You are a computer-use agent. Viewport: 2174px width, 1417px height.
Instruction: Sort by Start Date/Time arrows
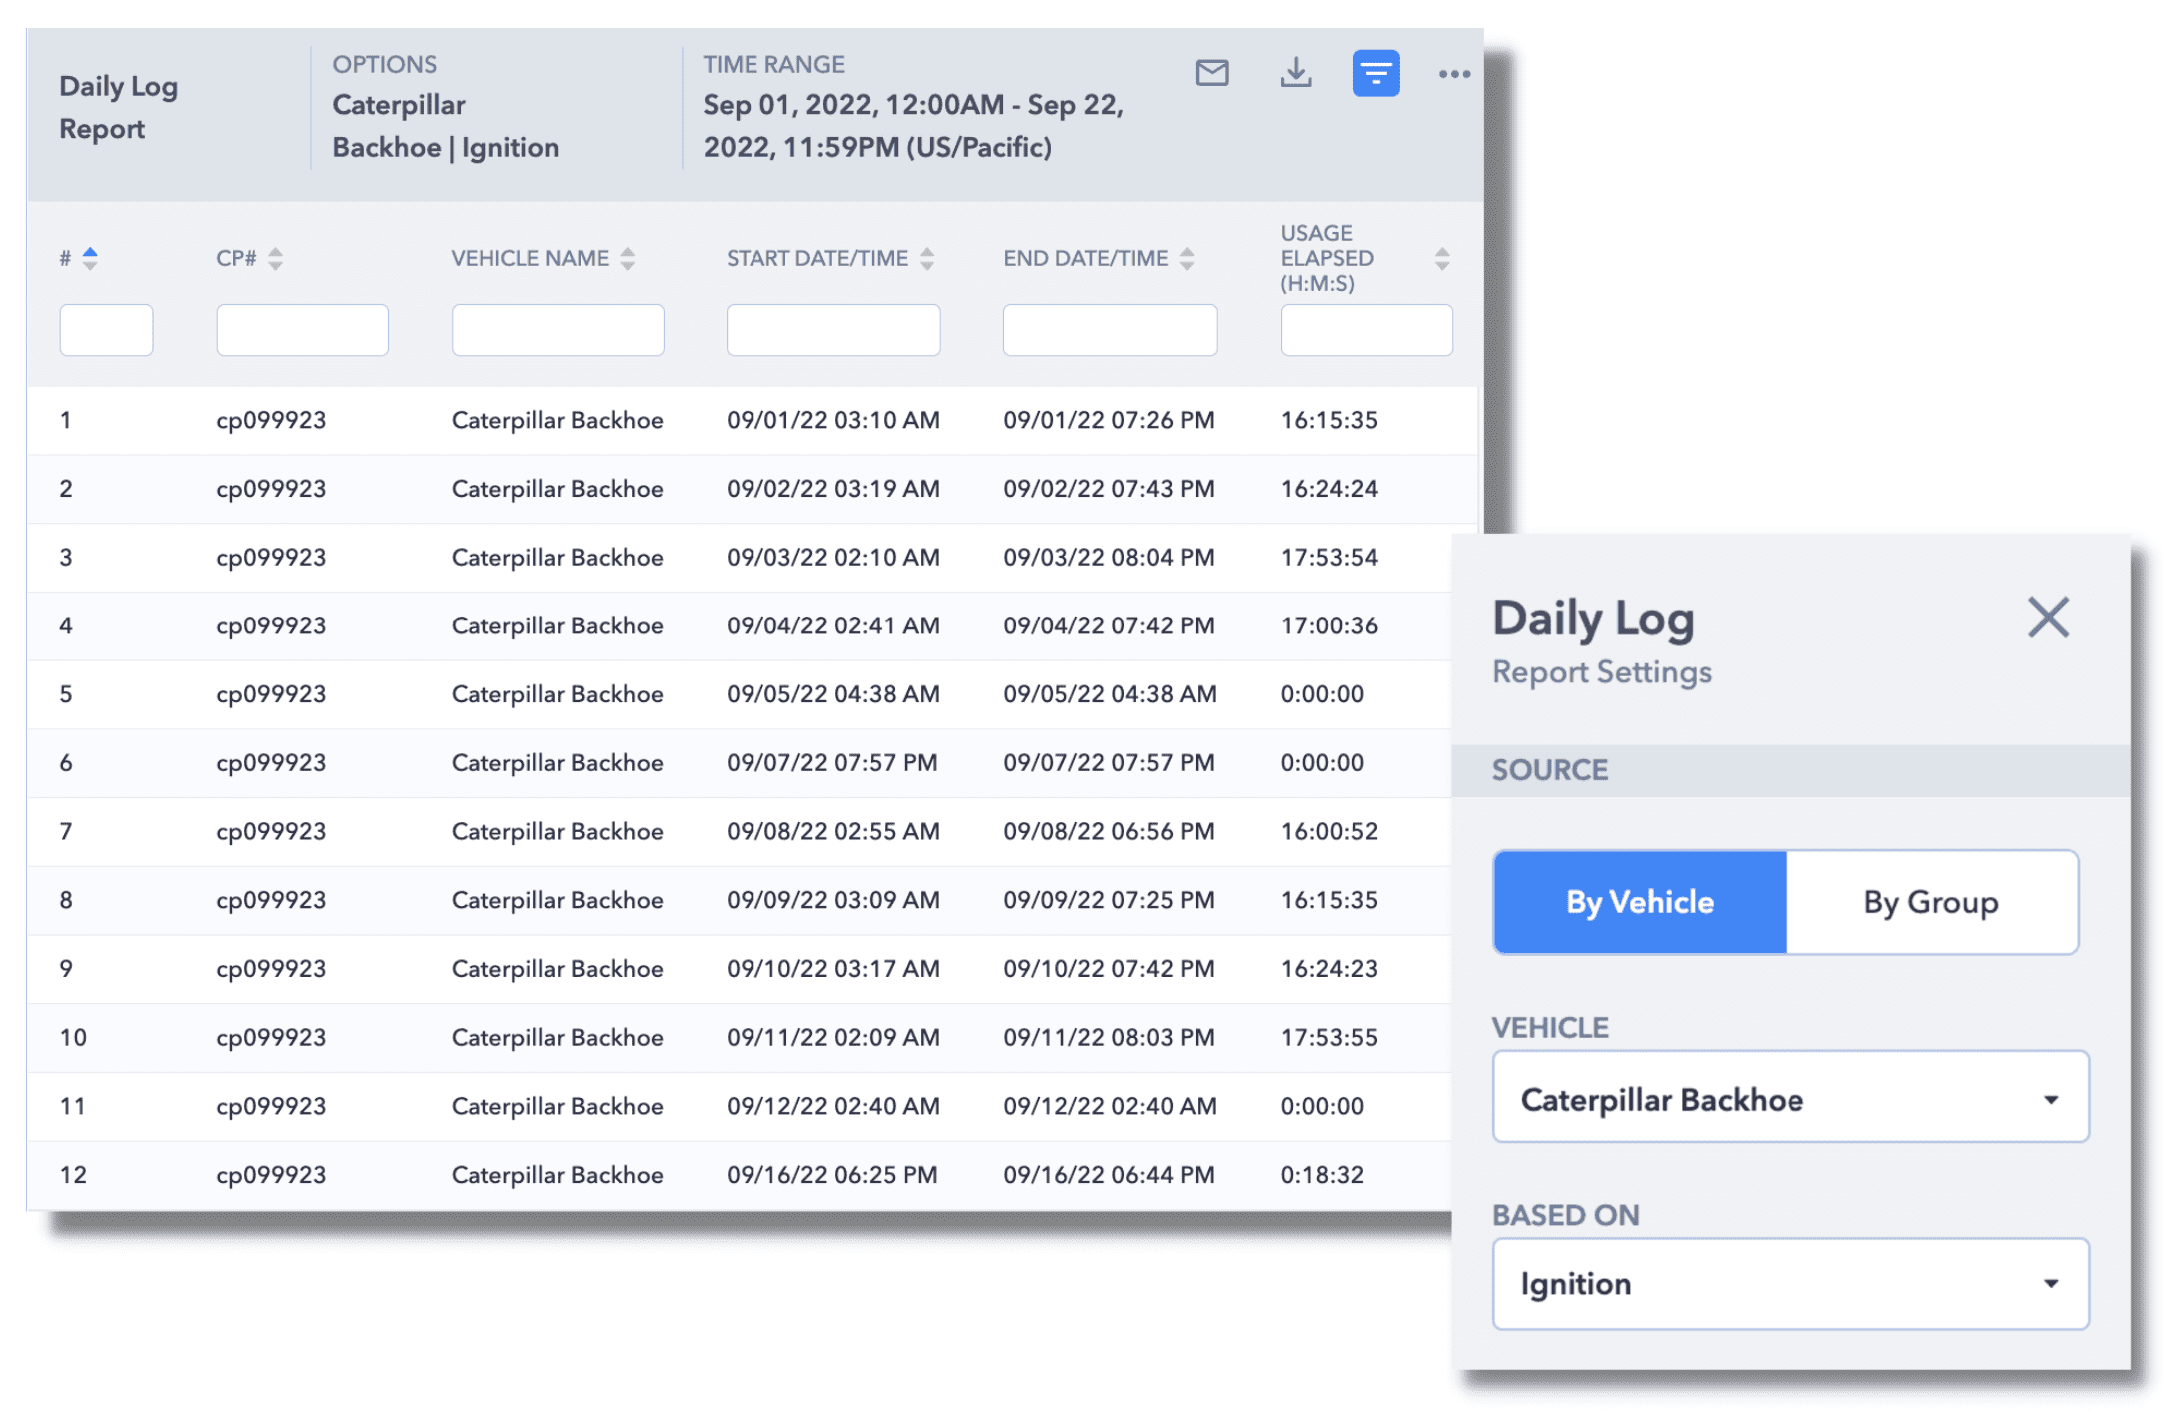pyautogui.click(x=927, y=258)
